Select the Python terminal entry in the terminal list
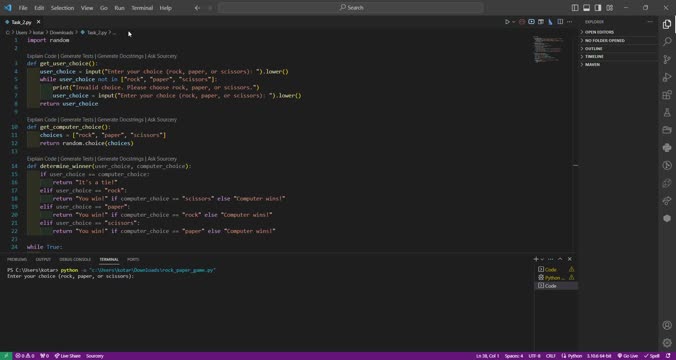 tap(556, 278)
